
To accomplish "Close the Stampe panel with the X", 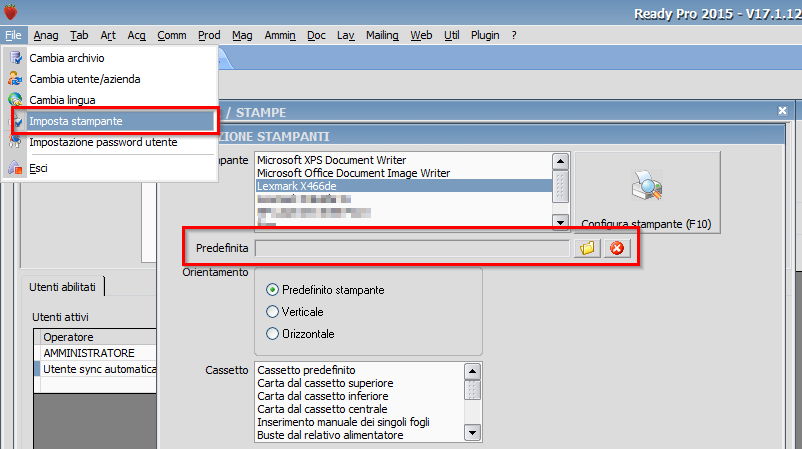I will [x=782, y=111].
